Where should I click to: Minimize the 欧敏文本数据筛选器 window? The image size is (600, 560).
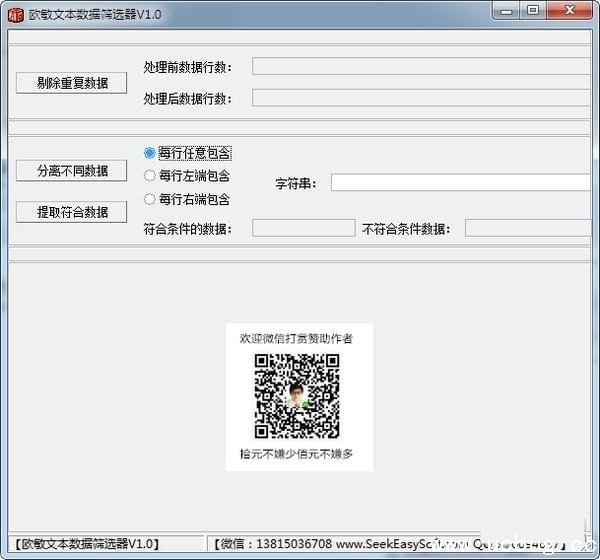[x=506, y=11]
